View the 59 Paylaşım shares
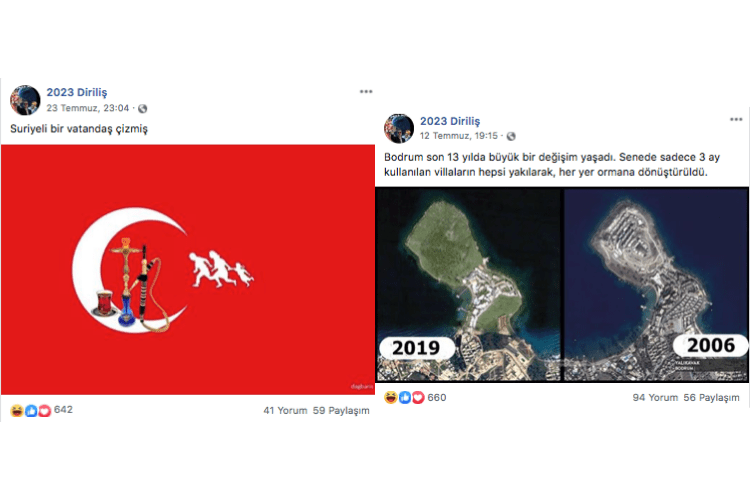The width and height of the screenshot is (750, 500). [x=341, y=411]
